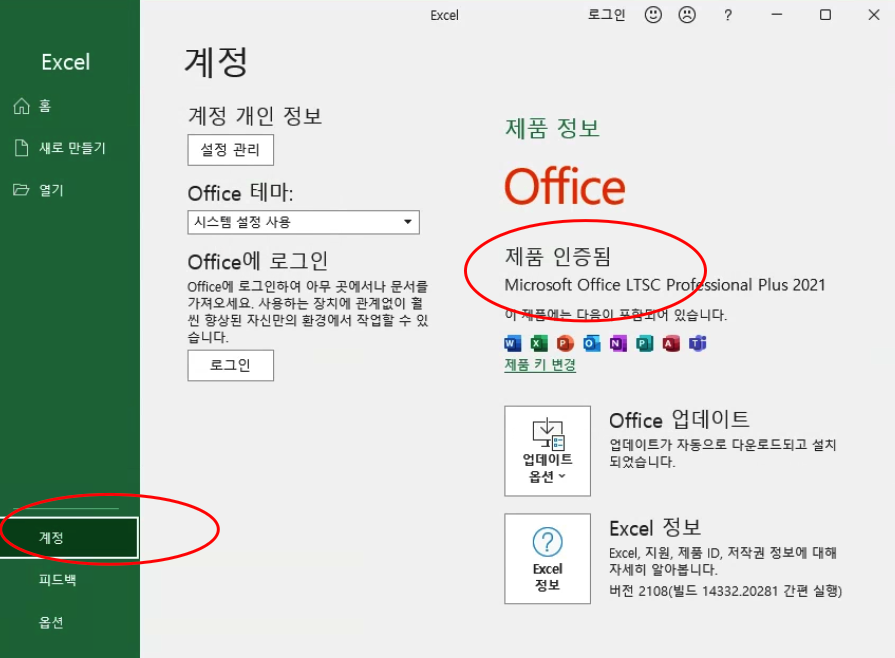This screenshot has height=658, width=895.
Task: Click the PowerPoint app icon
Action: click(x=565, y=343)
